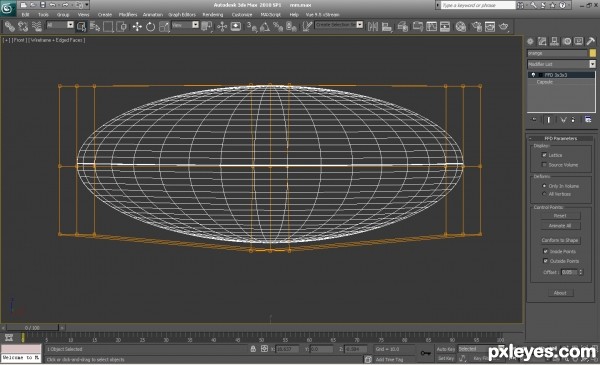Open the Modifiers menu
600x365 pixels.
128,15
